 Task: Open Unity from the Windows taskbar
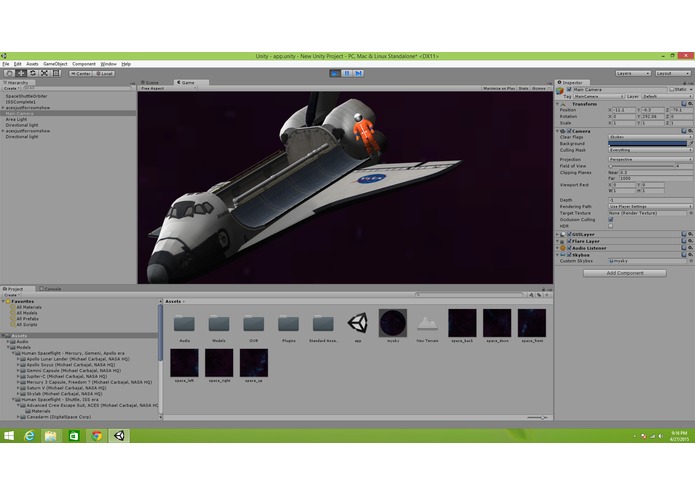(119, 436)
